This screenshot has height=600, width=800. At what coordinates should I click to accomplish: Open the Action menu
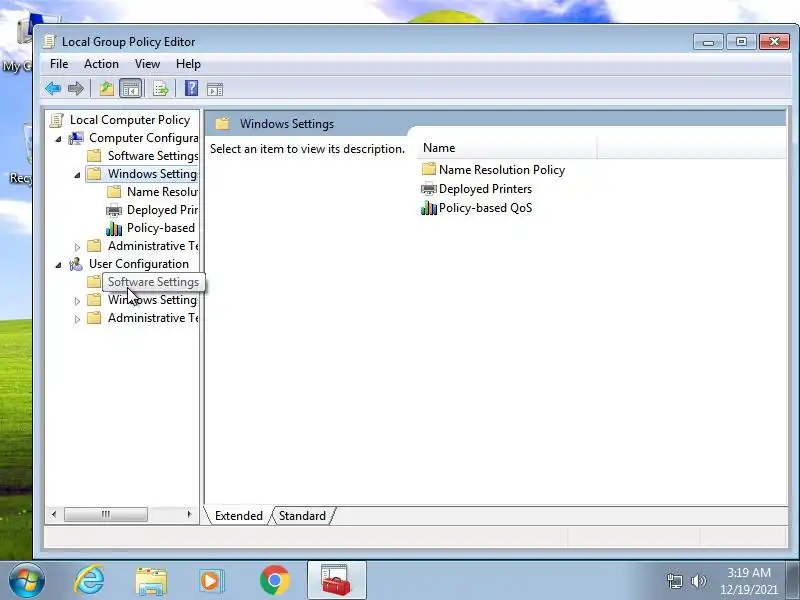coord(101,64)
